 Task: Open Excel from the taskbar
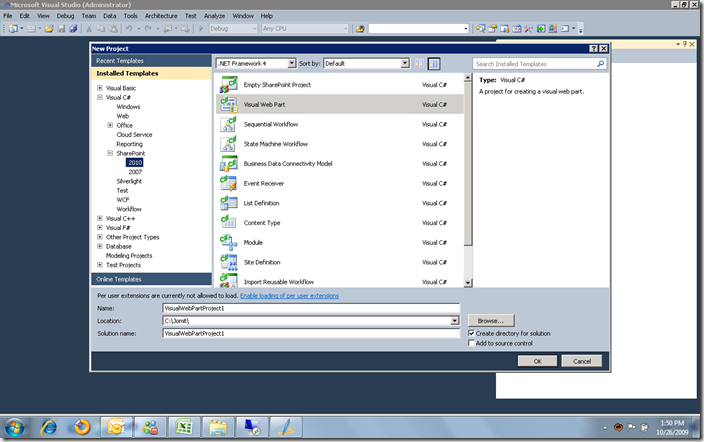pos(184,427)
